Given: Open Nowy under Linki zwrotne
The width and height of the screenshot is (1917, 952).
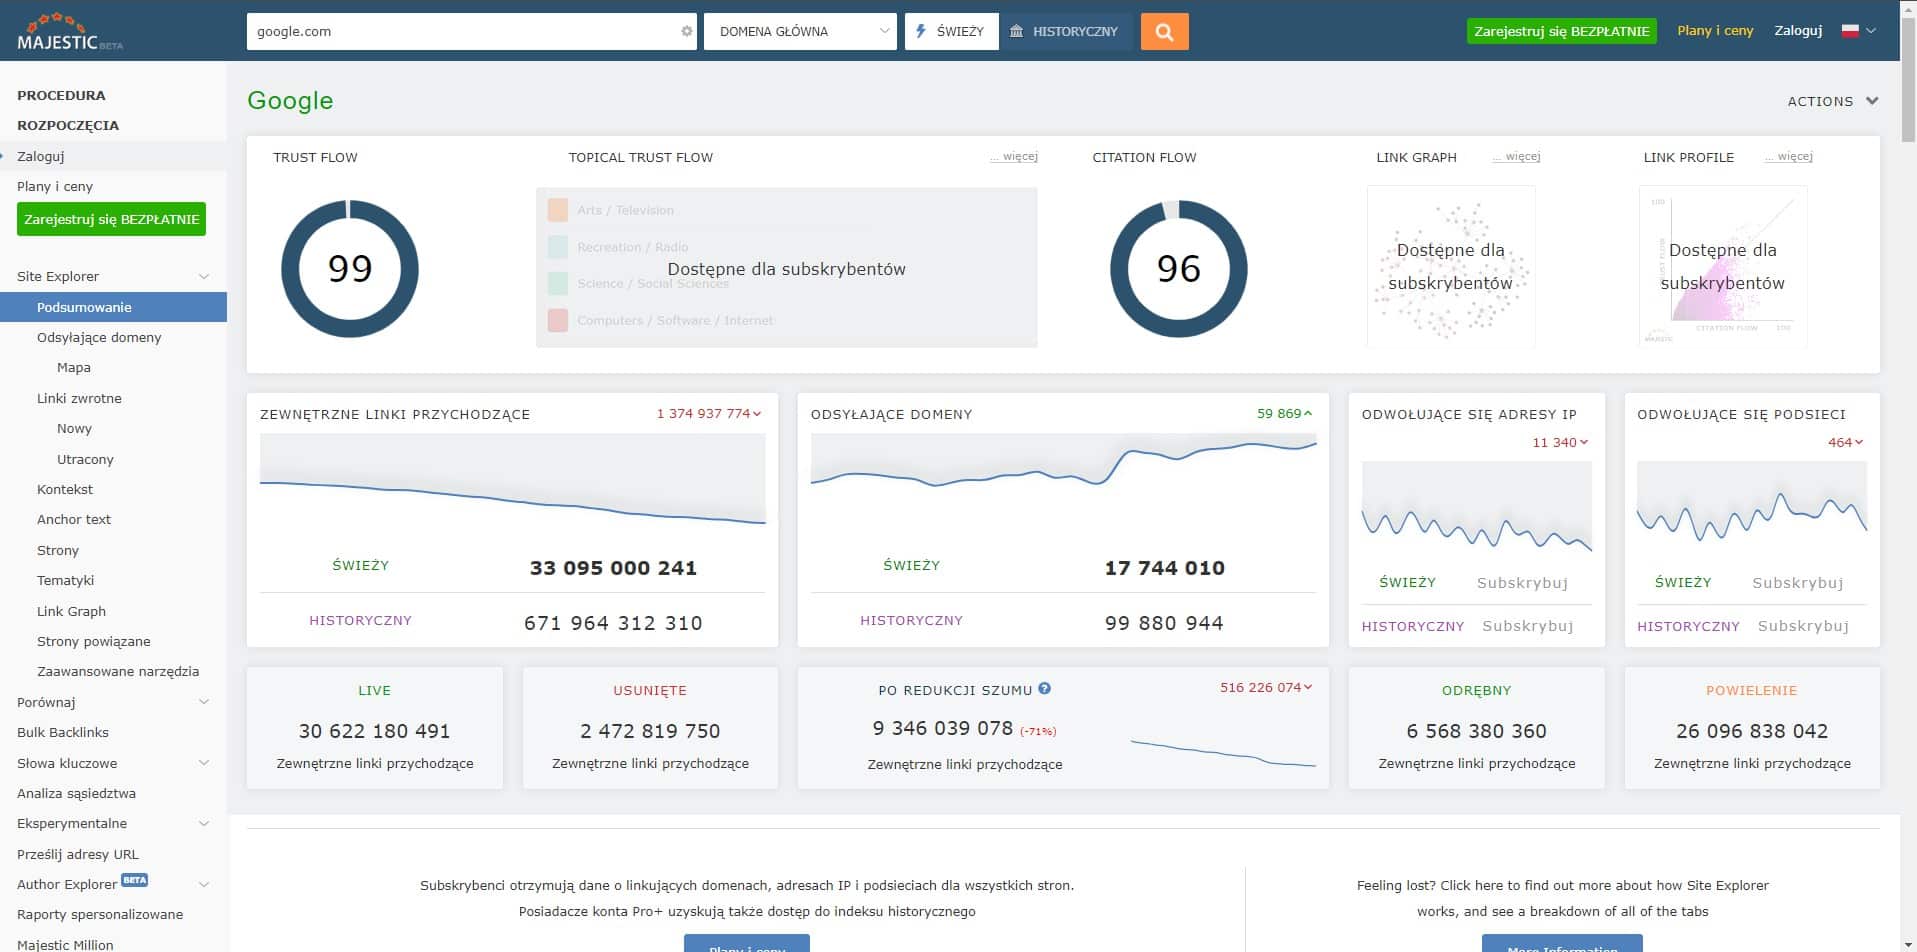Looking at the screenshot, I should (74, 428).
